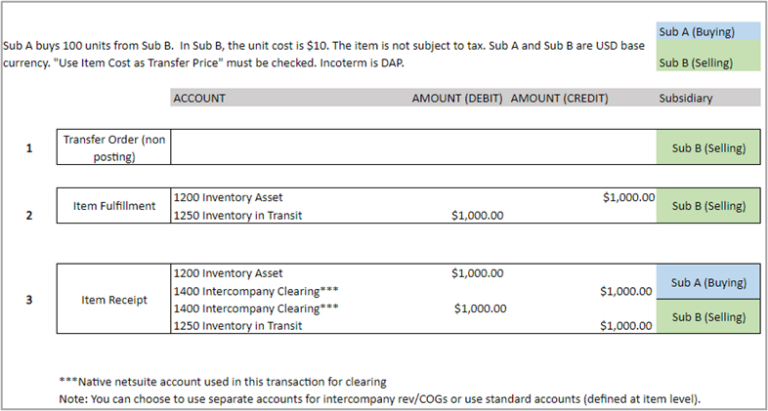Screen dimensions: 768x411
Task: Select 1250 Inventory in Transit under Item Fulfillment
Action: (x=238, y=215)
